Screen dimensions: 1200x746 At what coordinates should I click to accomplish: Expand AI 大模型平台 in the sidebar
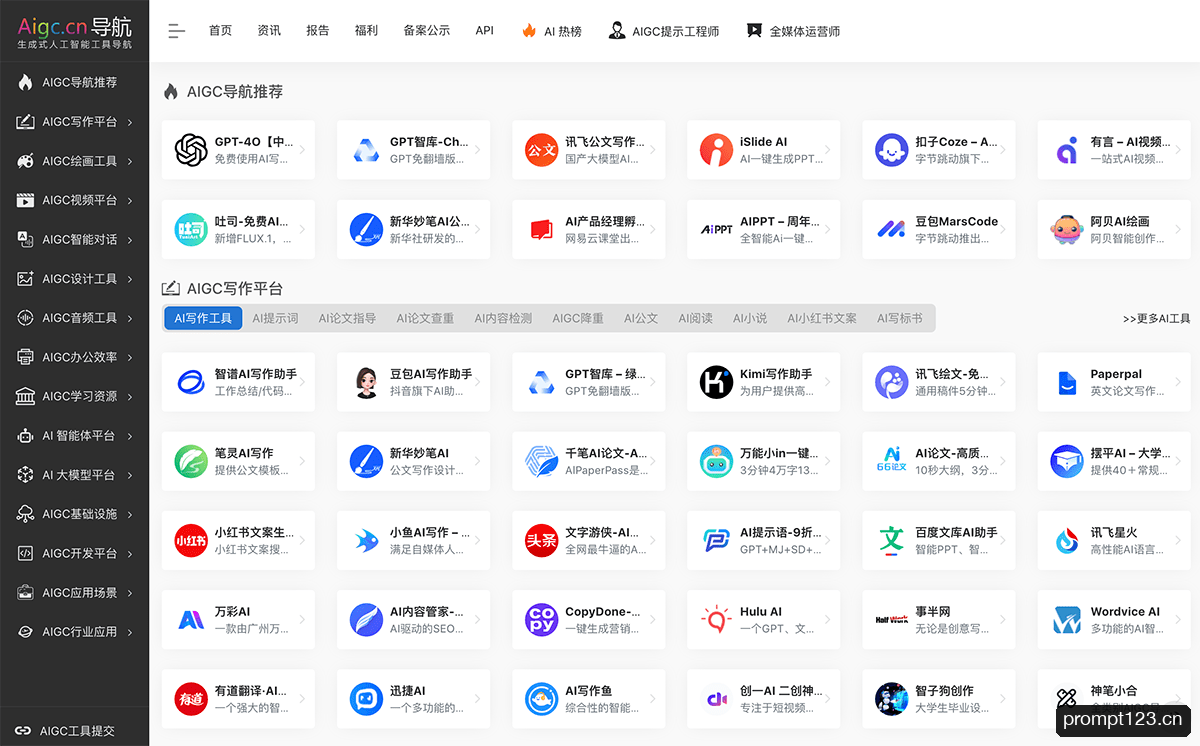(74, 475)
